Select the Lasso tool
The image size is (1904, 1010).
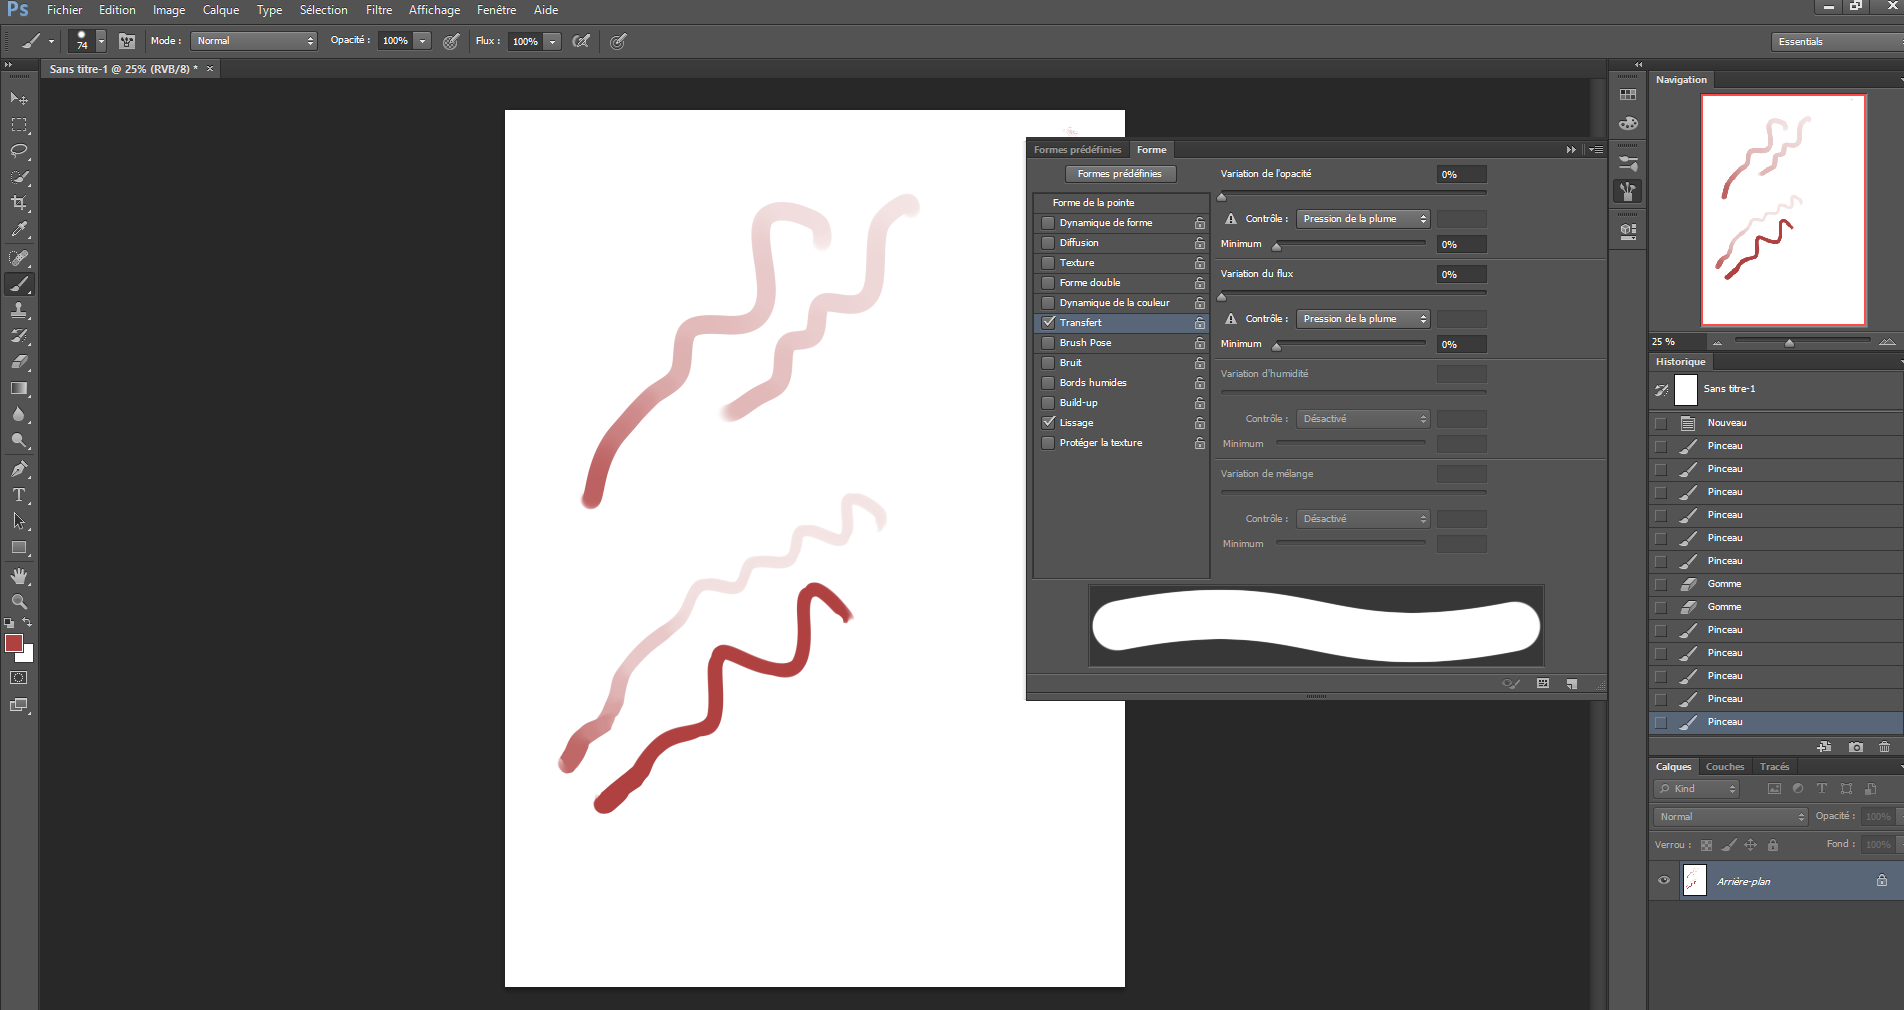19,151
